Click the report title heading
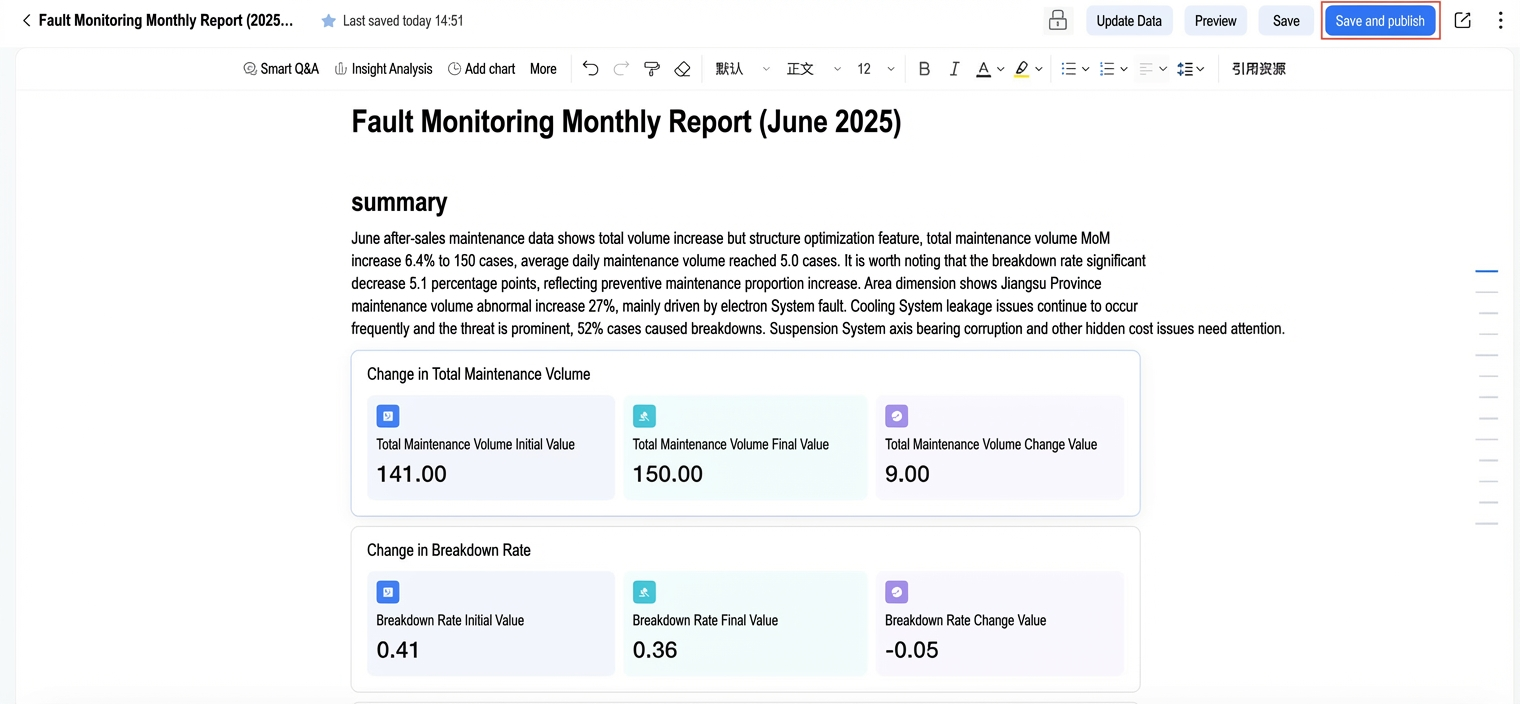Screen dimensions: 1520x704 point(626,122)
